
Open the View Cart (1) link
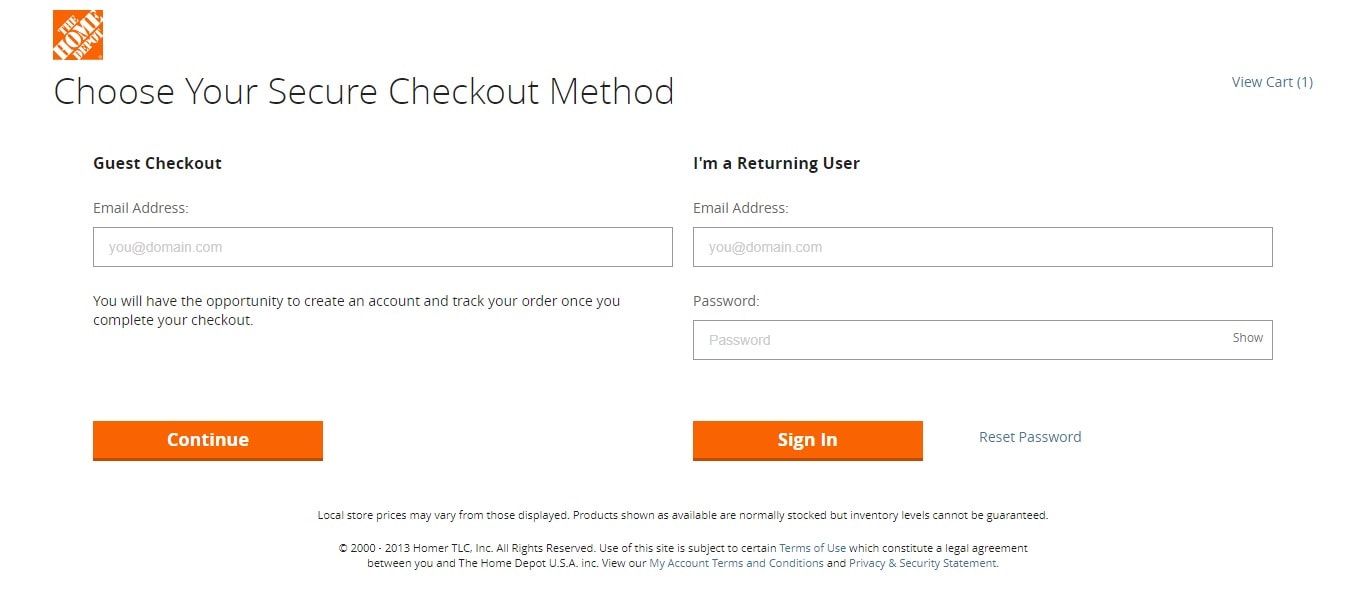click(1272, 82)
